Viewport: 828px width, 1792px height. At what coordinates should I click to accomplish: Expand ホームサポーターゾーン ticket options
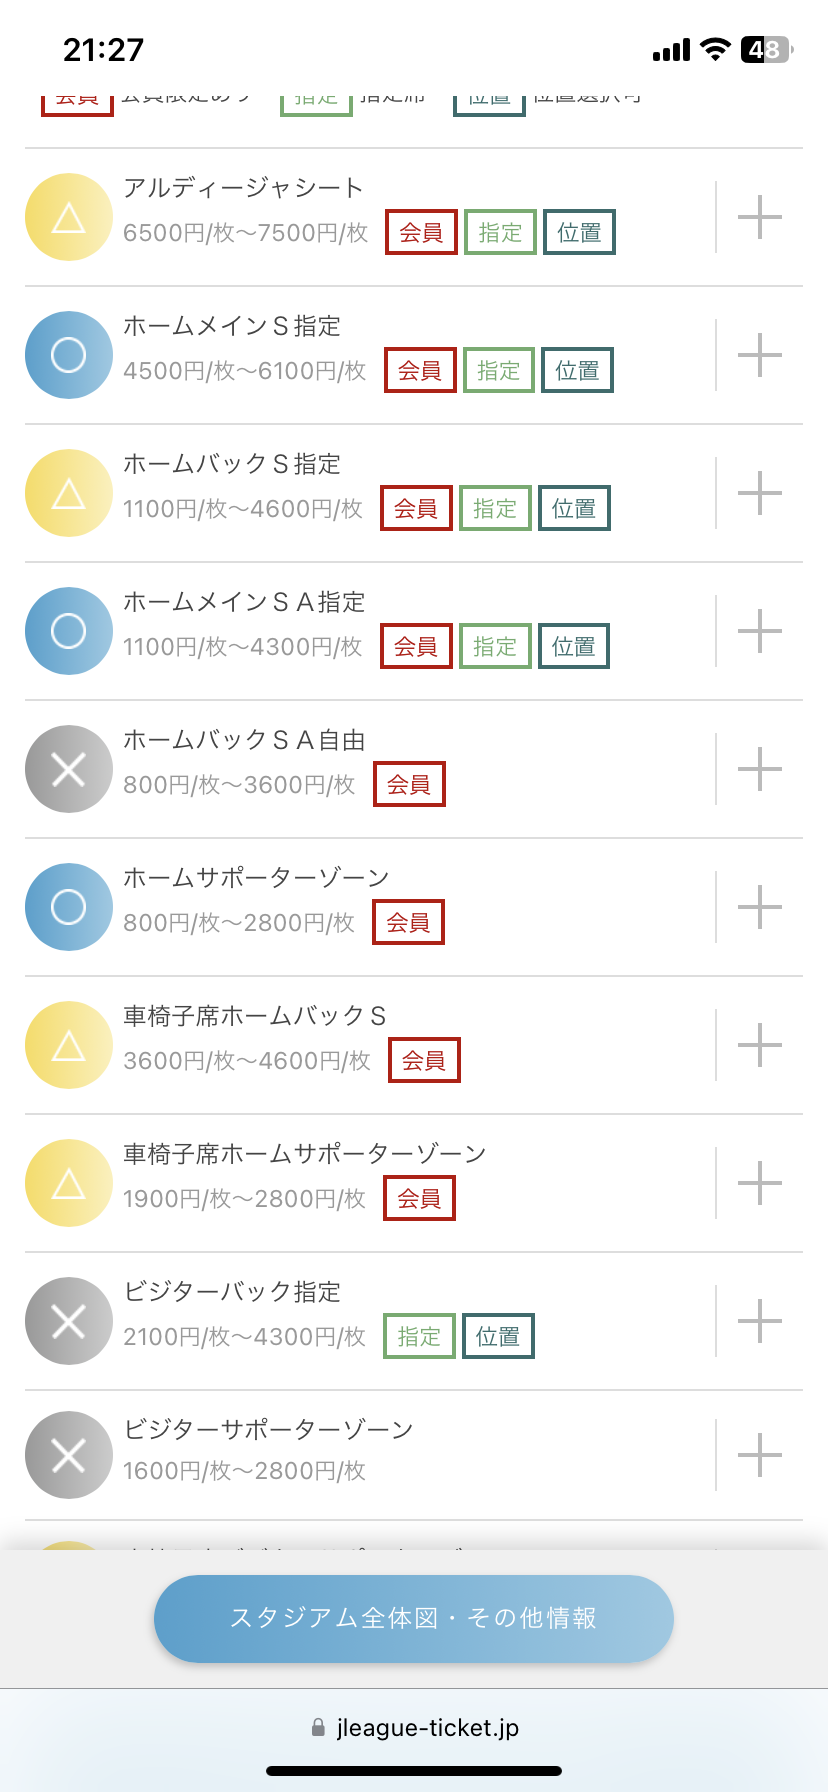(759, 907)
